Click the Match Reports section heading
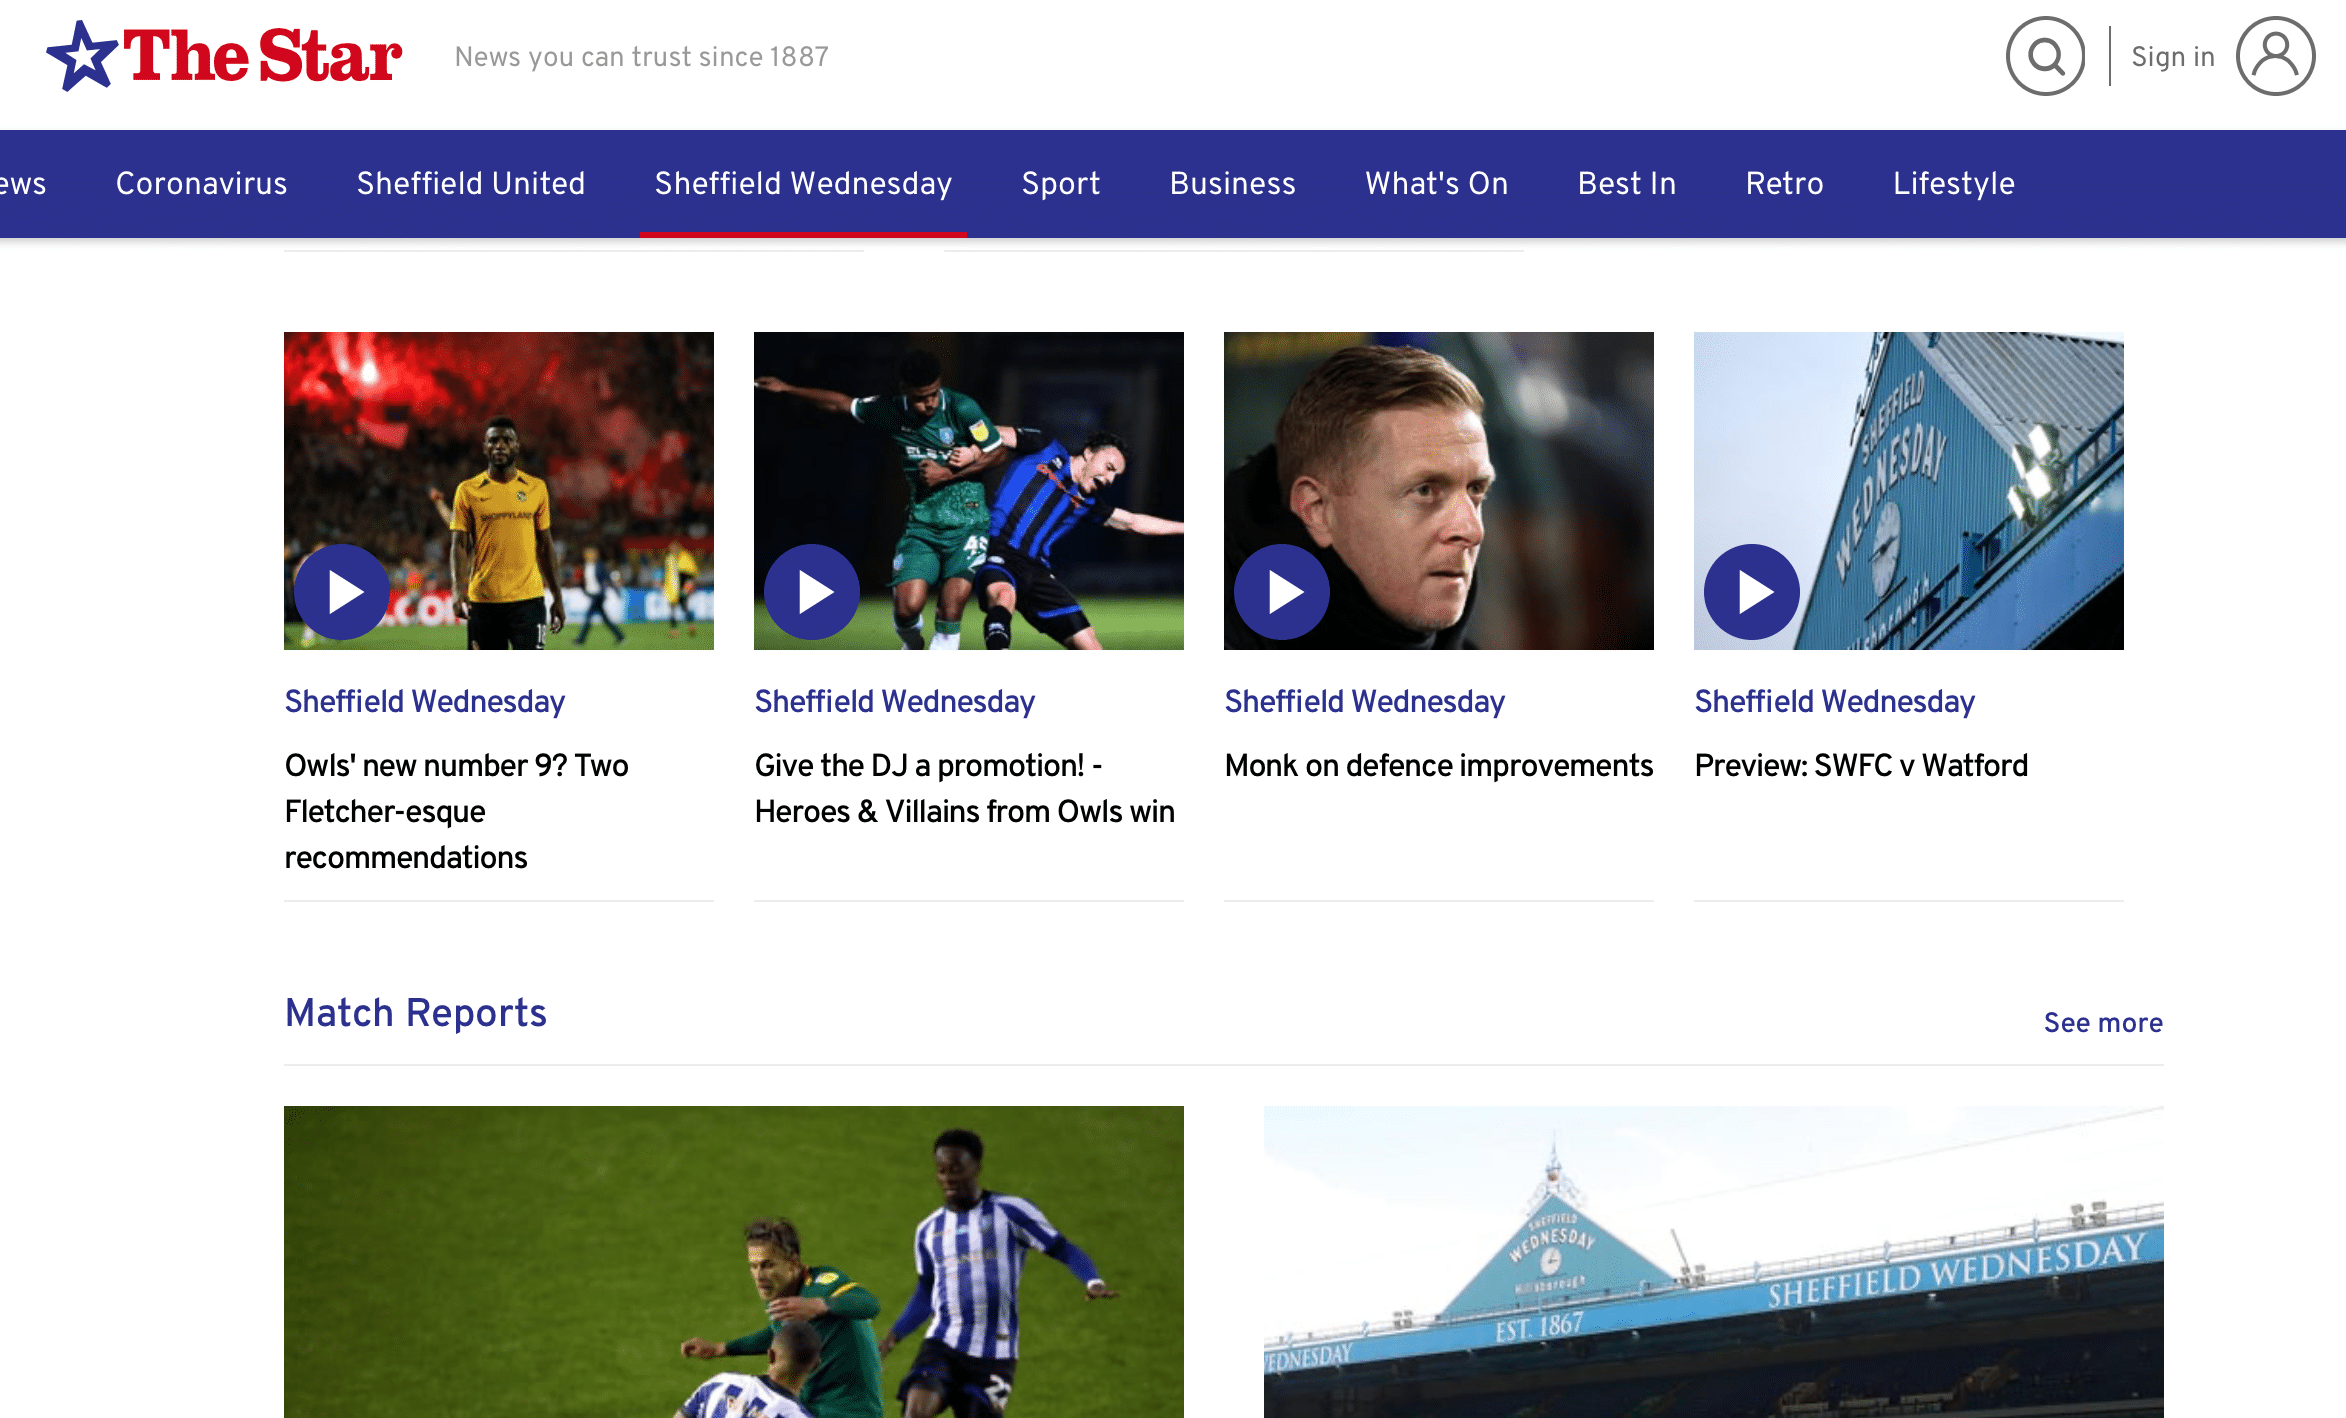 click(x=416, y=1014)
